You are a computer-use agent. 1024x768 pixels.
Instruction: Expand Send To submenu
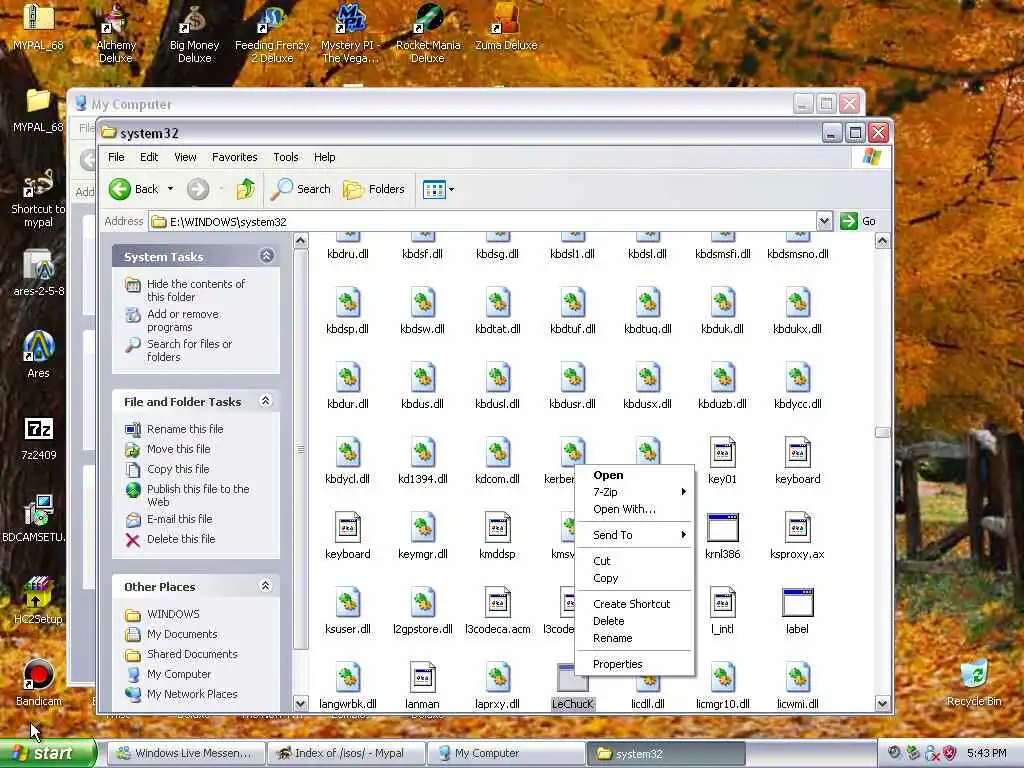point(634,535)
